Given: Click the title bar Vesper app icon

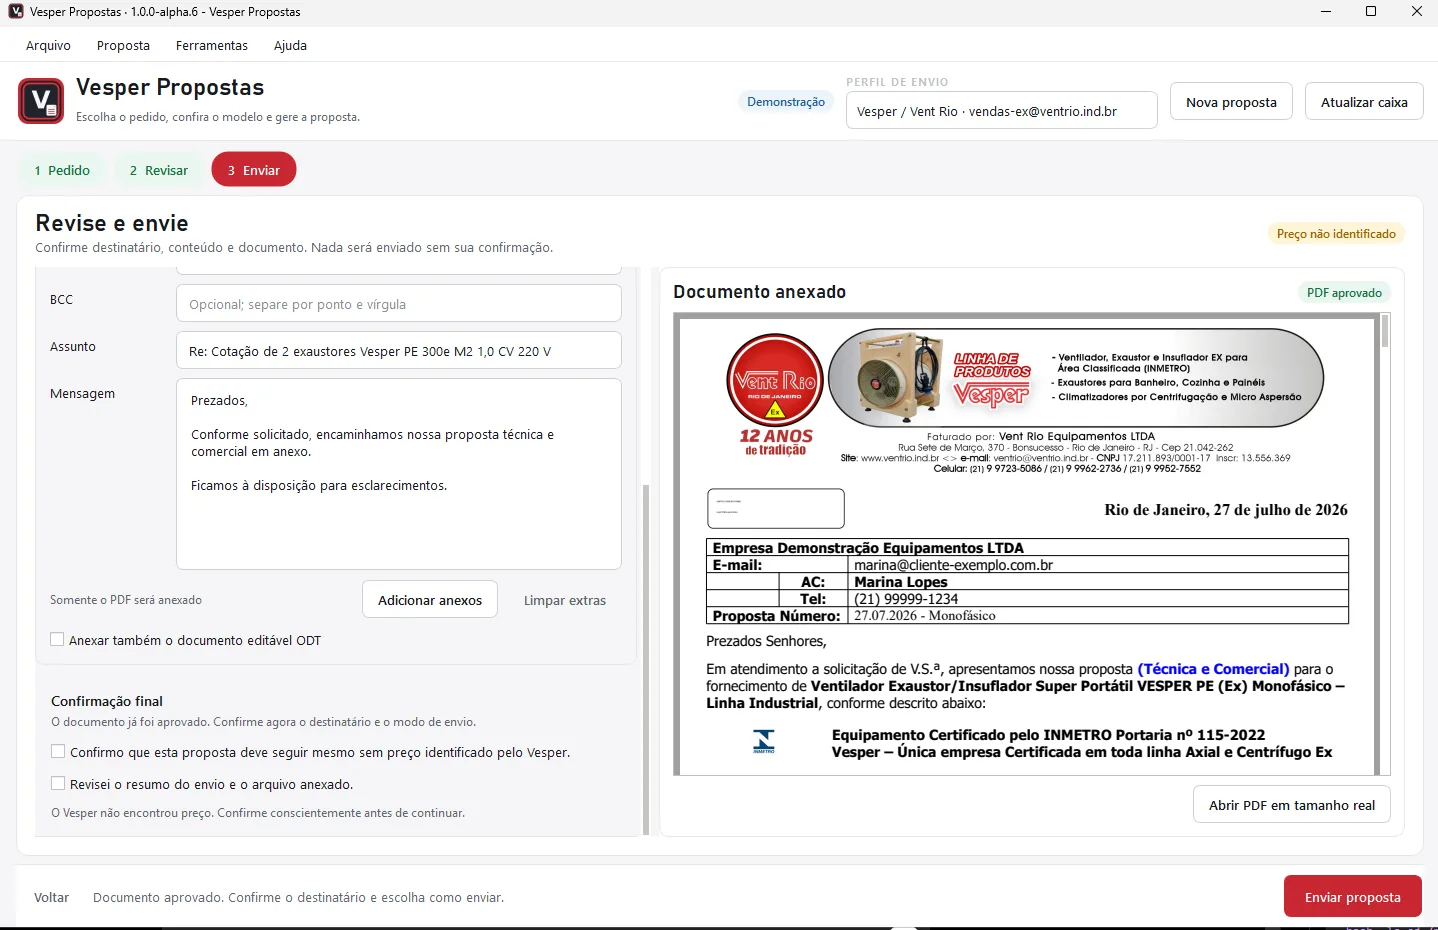Looking at the screenshot, I should 16,11.
